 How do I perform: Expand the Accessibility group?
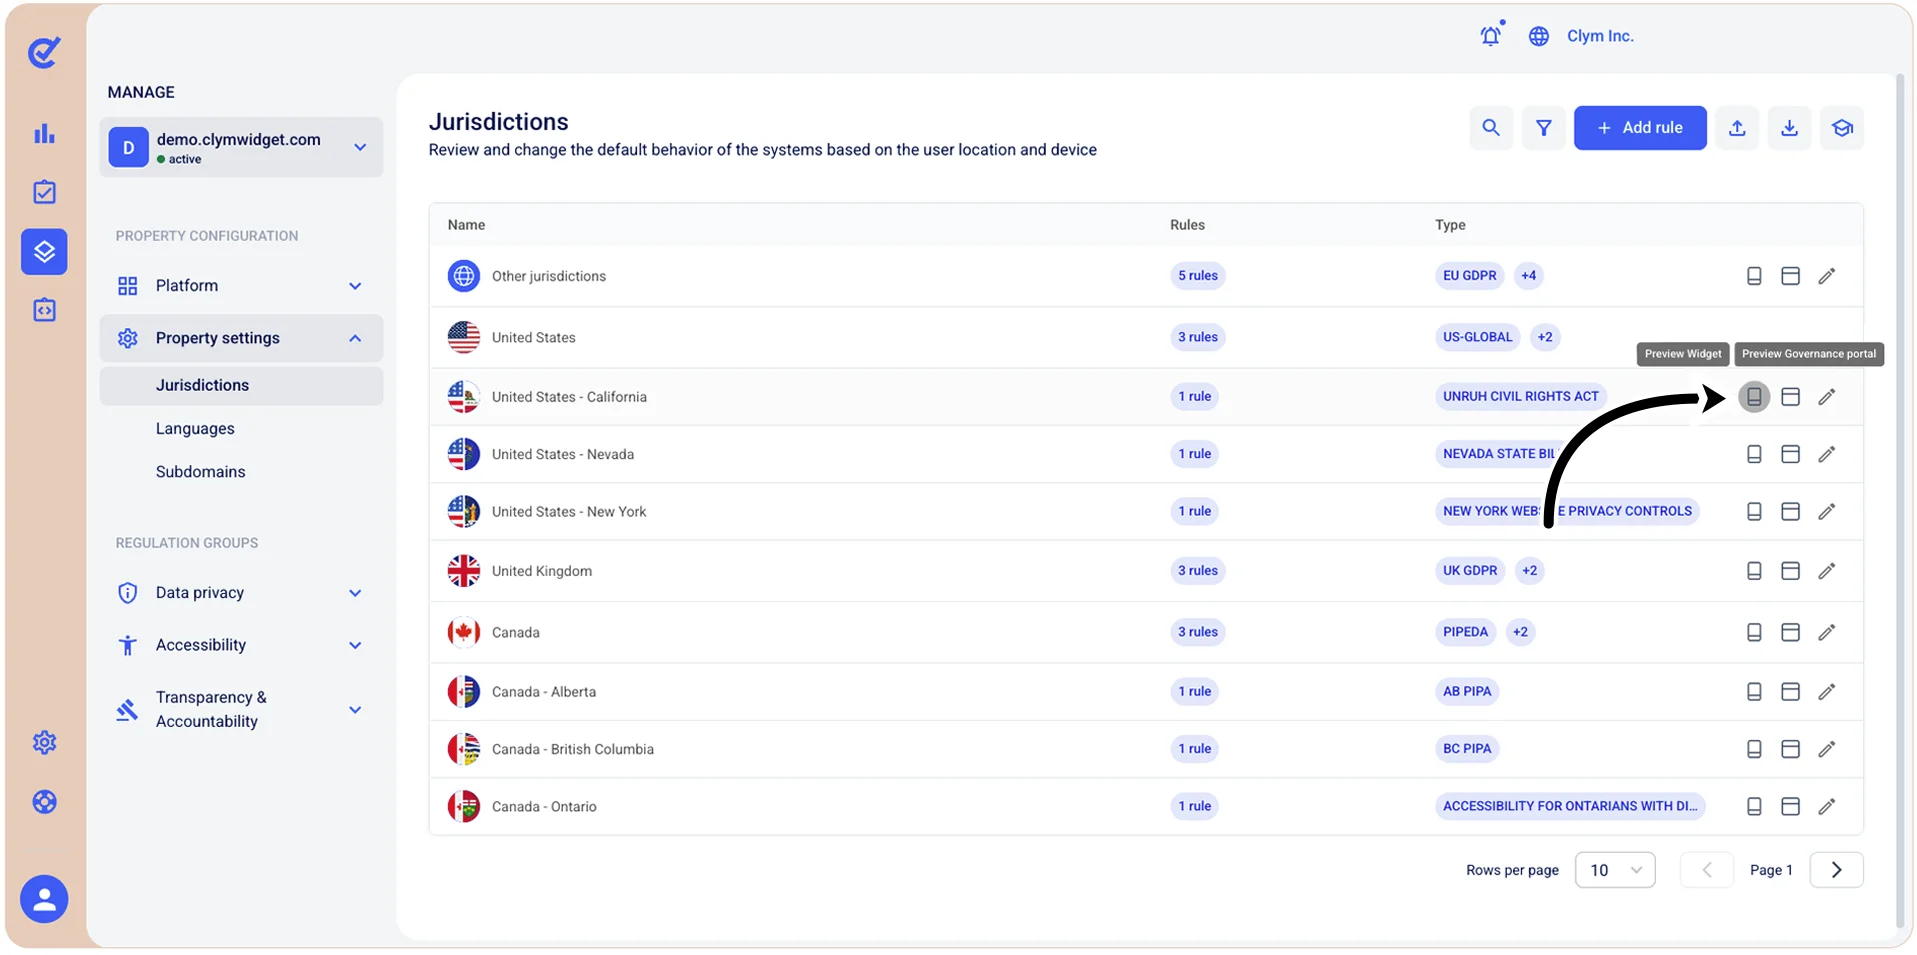[x=241, y=645]
